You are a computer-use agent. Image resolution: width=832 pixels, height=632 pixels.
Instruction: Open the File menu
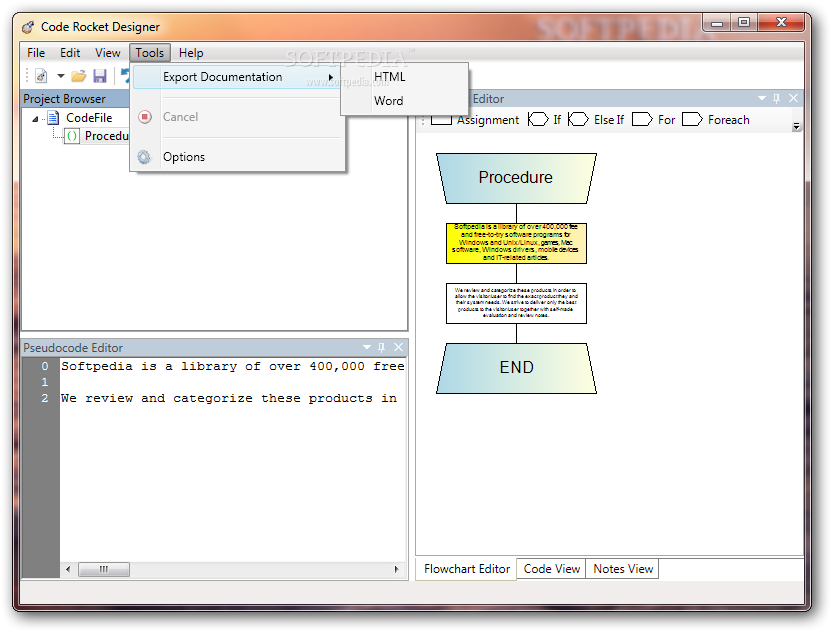(x=36, y=53)
